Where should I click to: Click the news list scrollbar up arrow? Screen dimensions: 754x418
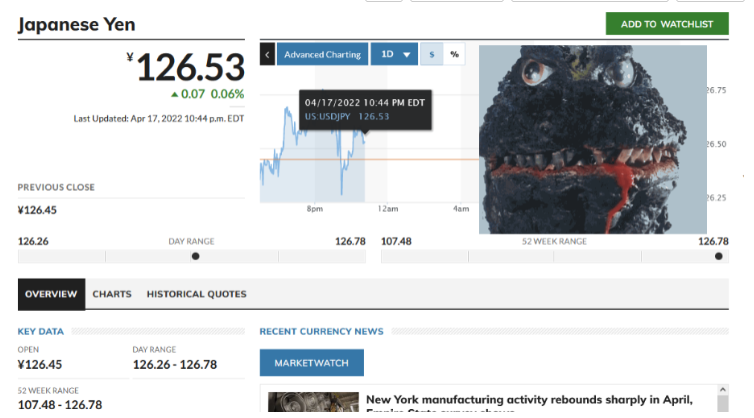click(722, 390)
